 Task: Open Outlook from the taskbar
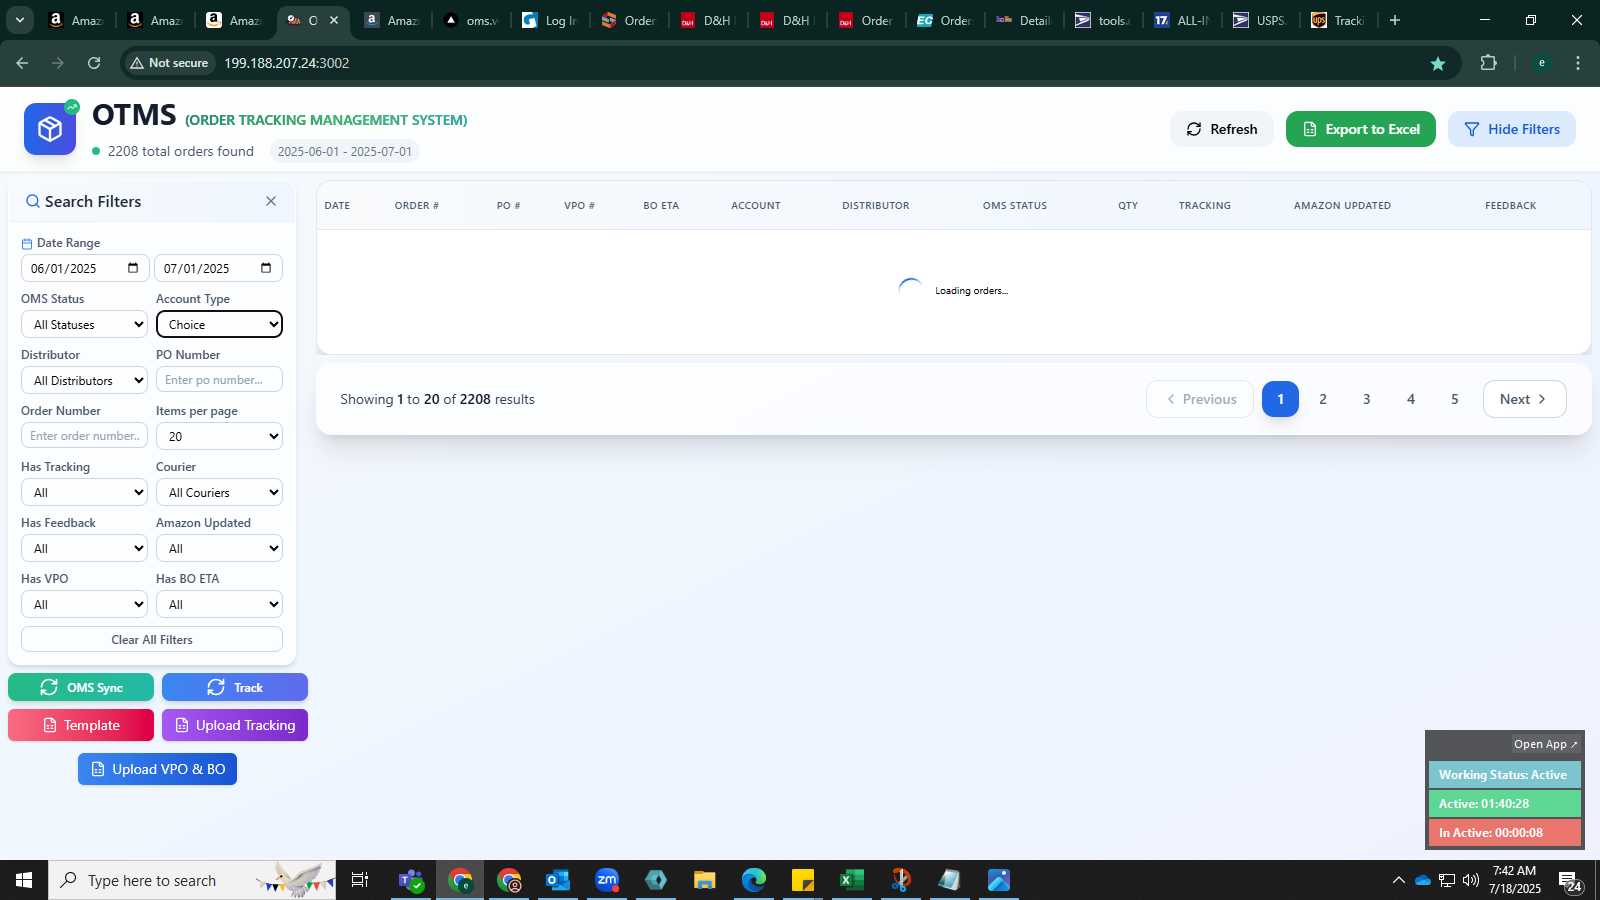click(557, 880)
